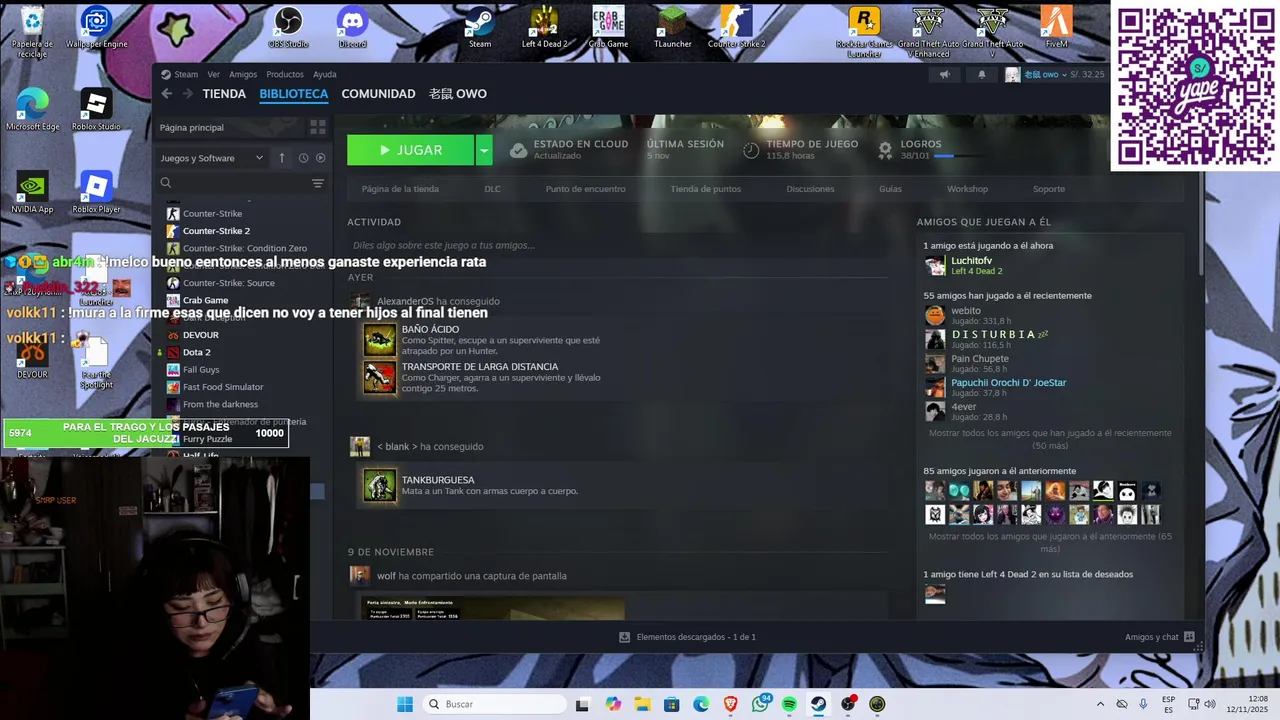The height and width of the screenshot is (720, 1280).
Task: Select Counter-Strike 2 in the game list
Action: pyautogui.click(x=216, y=231)
